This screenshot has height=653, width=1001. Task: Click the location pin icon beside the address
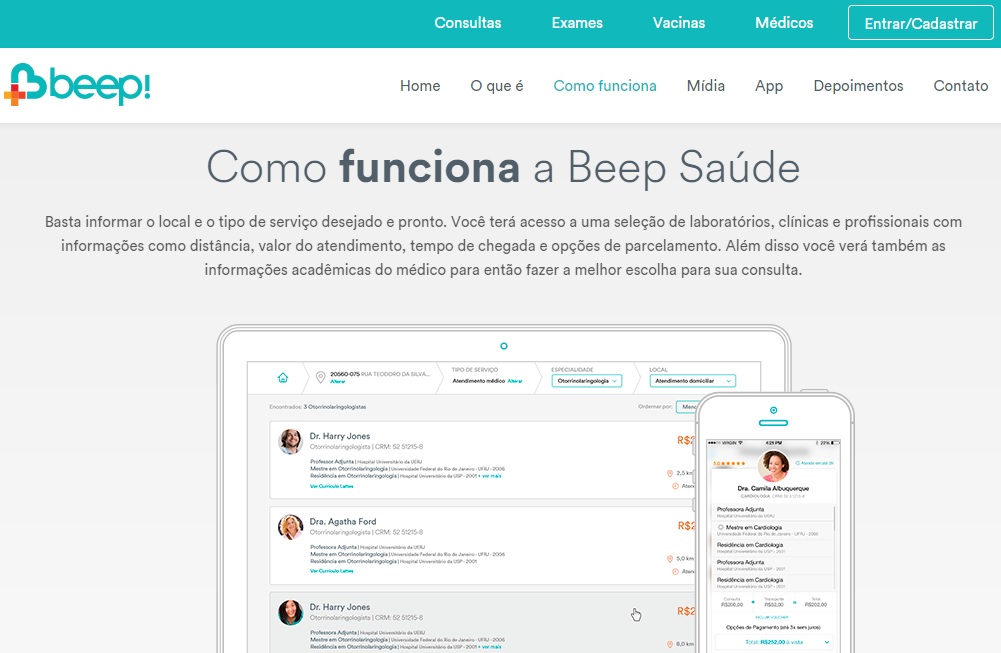(320, 378)
